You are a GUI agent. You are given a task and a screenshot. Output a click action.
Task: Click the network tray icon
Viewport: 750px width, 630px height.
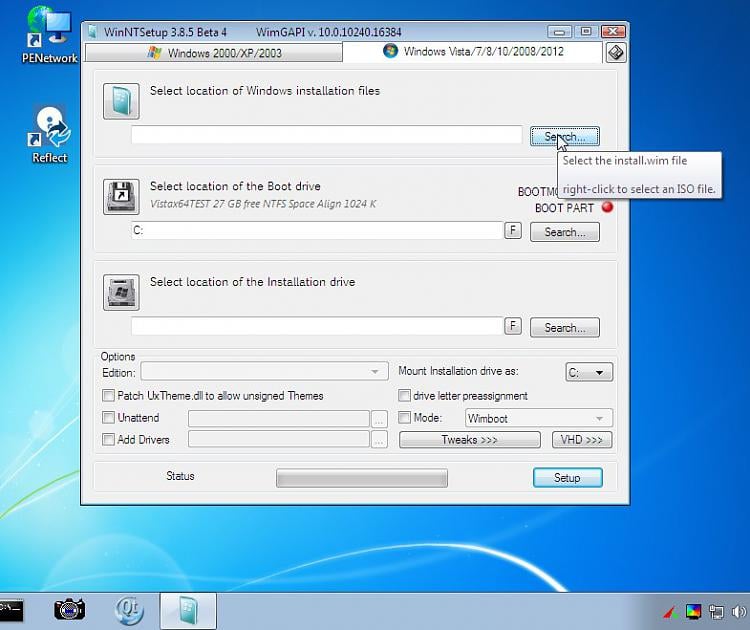pyautogui.click(x=716, y=612)
